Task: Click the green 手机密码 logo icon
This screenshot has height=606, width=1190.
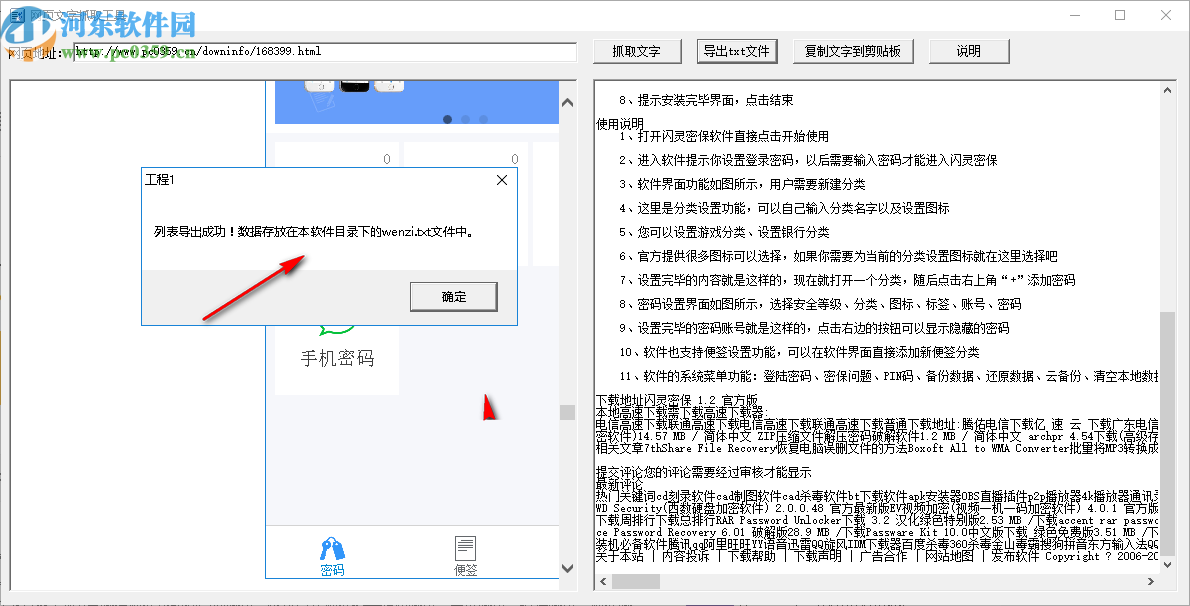Action: point(336,330)
